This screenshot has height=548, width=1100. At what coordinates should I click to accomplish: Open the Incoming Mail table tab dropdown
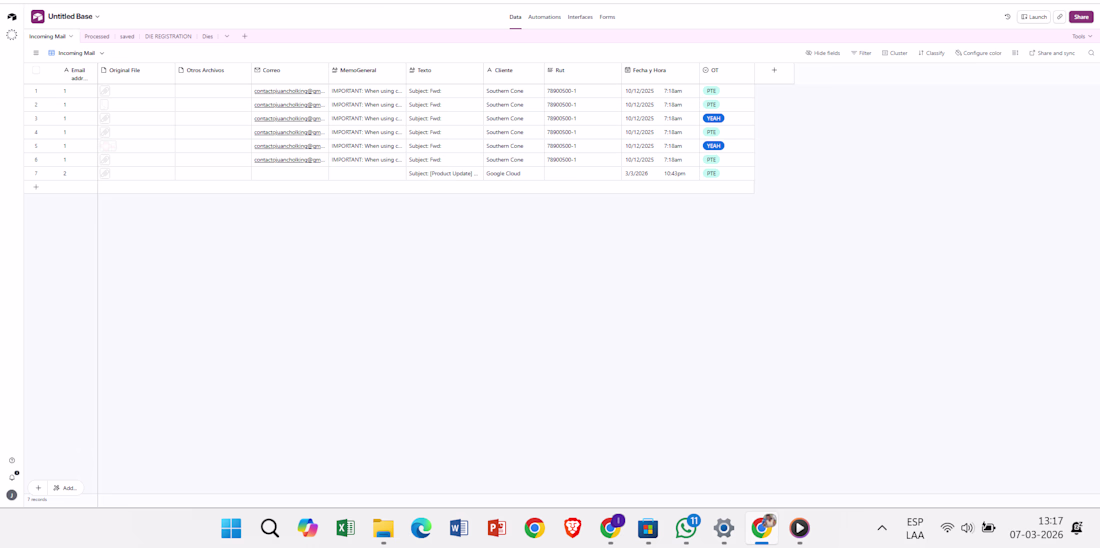(71, 36)
